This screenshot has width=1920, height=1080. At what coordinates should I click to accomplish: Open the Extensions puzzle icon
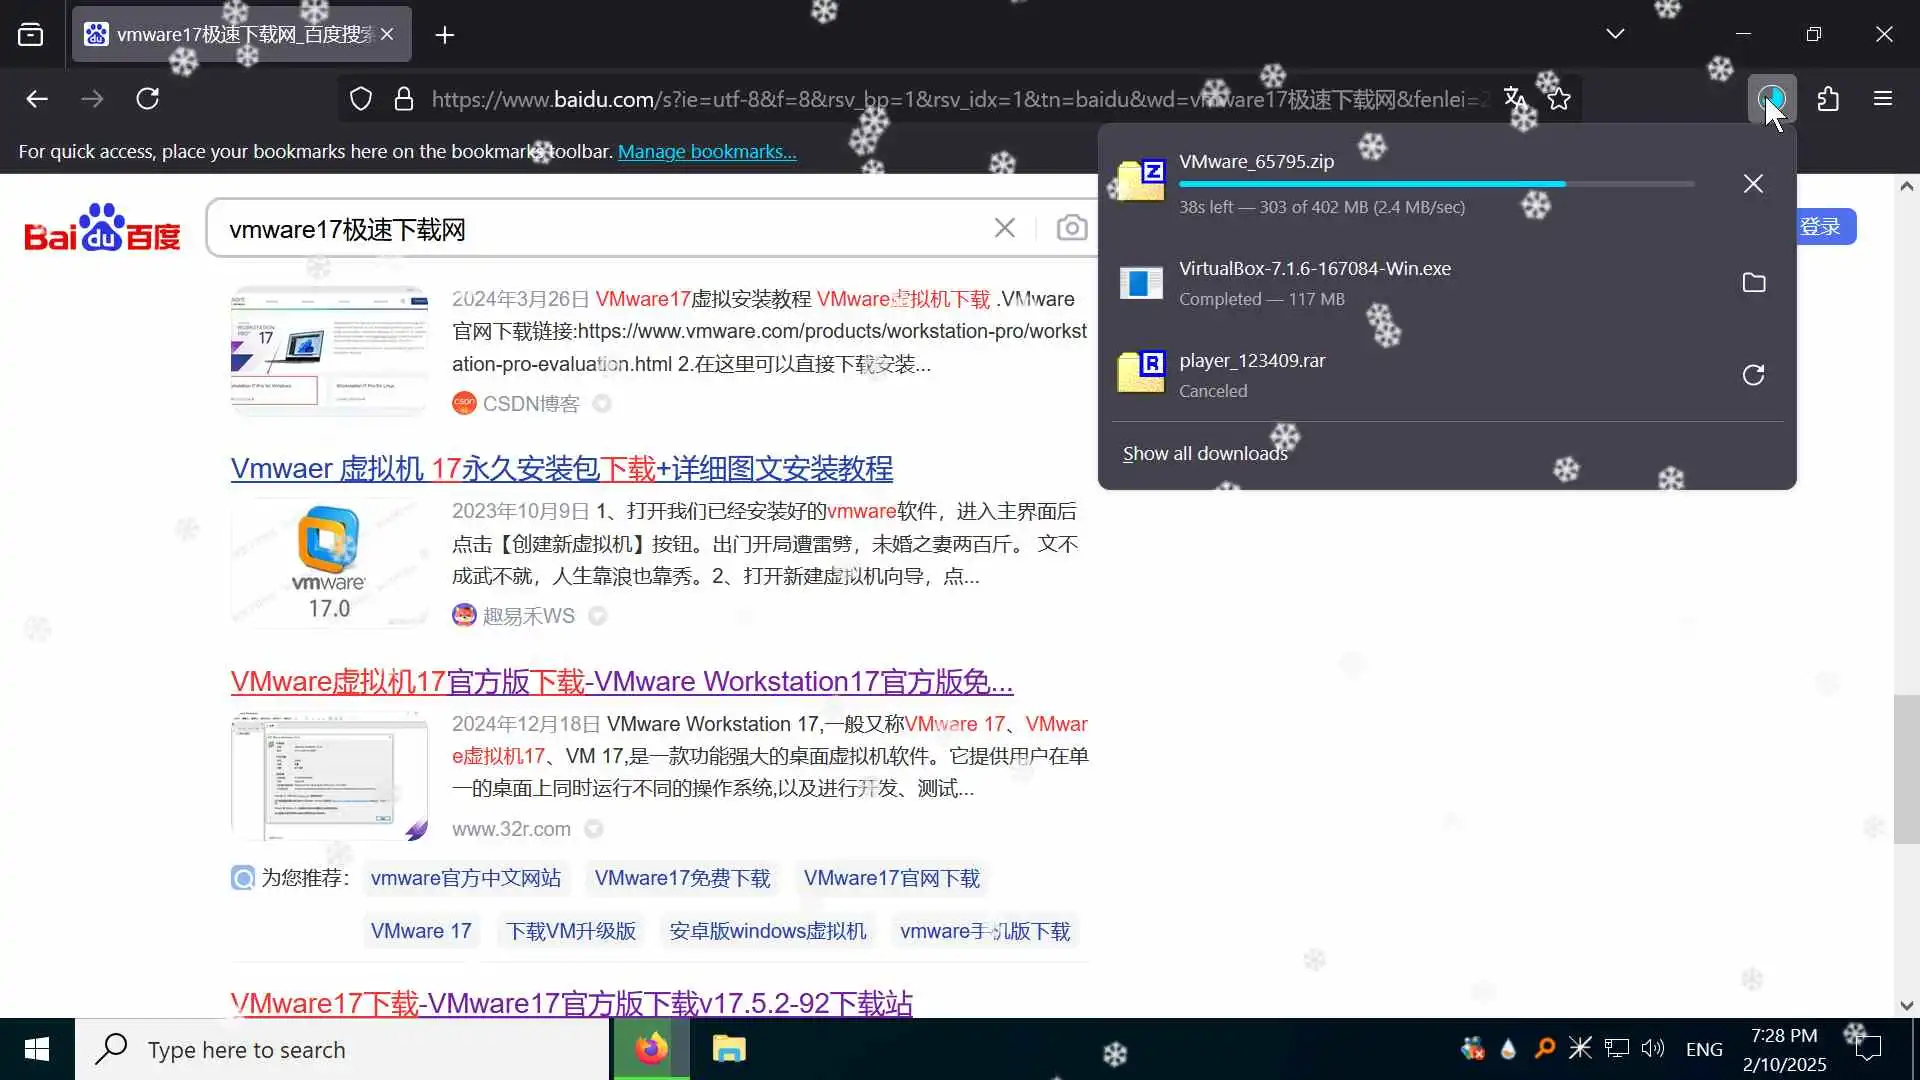point(1828,99)
